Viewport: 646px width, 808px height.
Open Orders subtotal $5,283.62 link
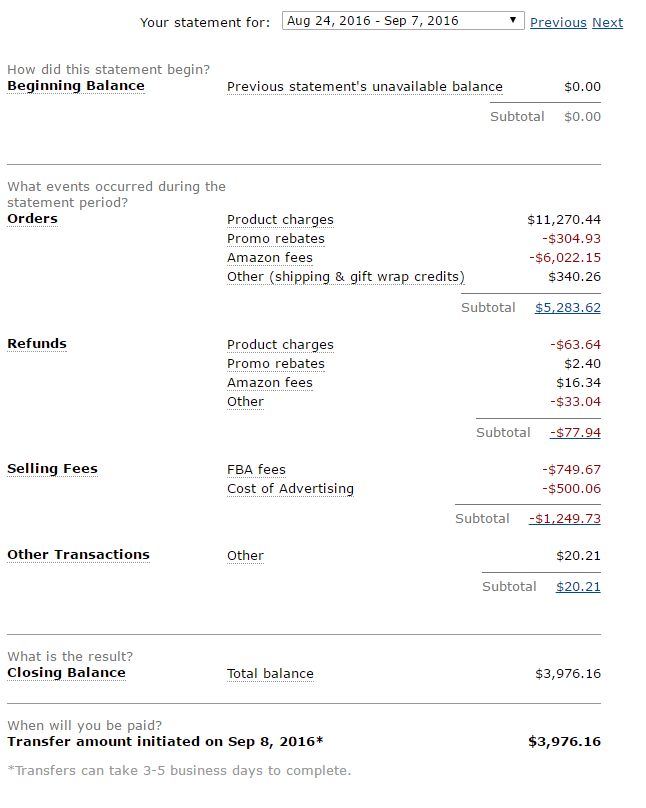[x=568, y=308]
